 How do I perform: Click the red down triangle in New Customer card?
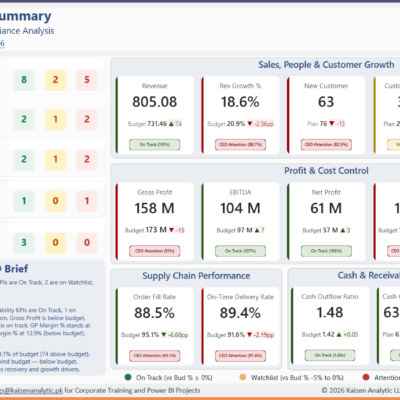[332, 124]
